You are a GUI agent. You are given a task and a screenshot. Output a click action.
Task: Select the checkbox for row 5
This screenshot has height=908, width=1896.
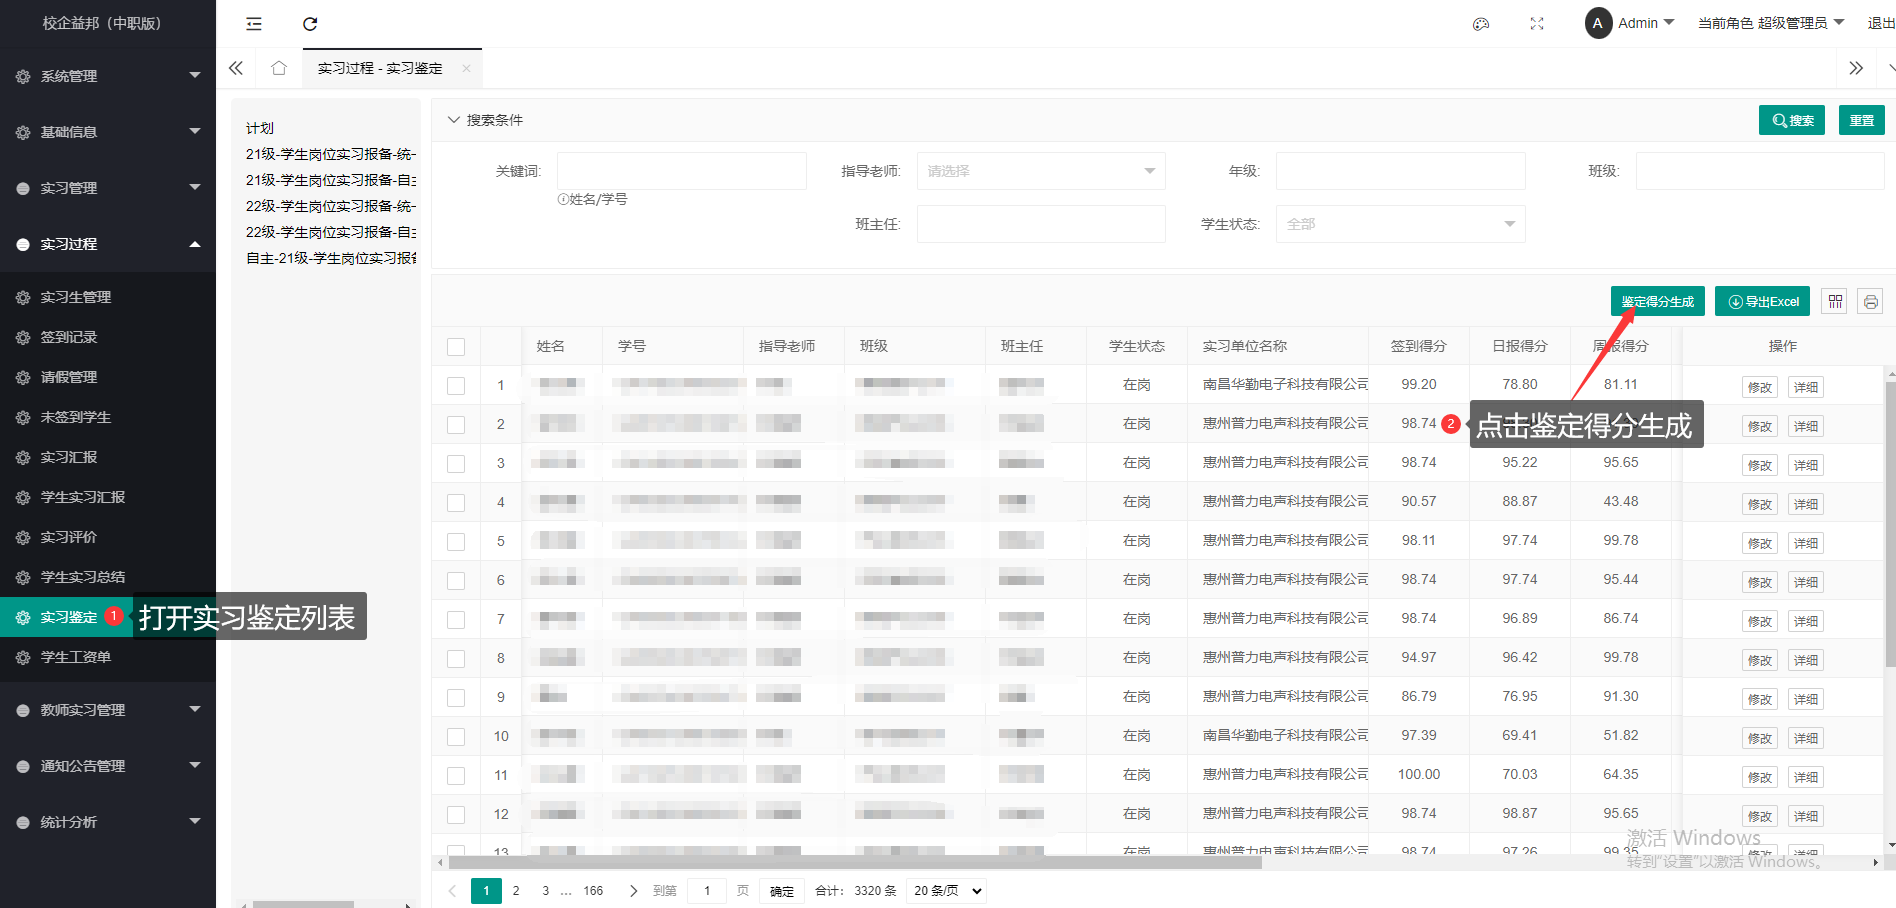(456, 542)
